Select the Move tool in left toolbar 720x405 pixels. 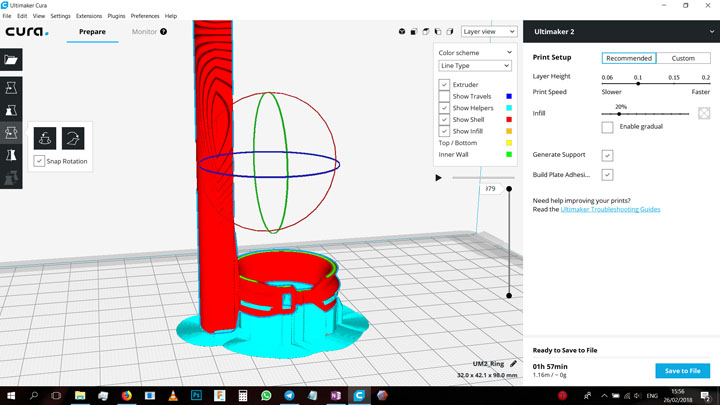click(11, 88)
